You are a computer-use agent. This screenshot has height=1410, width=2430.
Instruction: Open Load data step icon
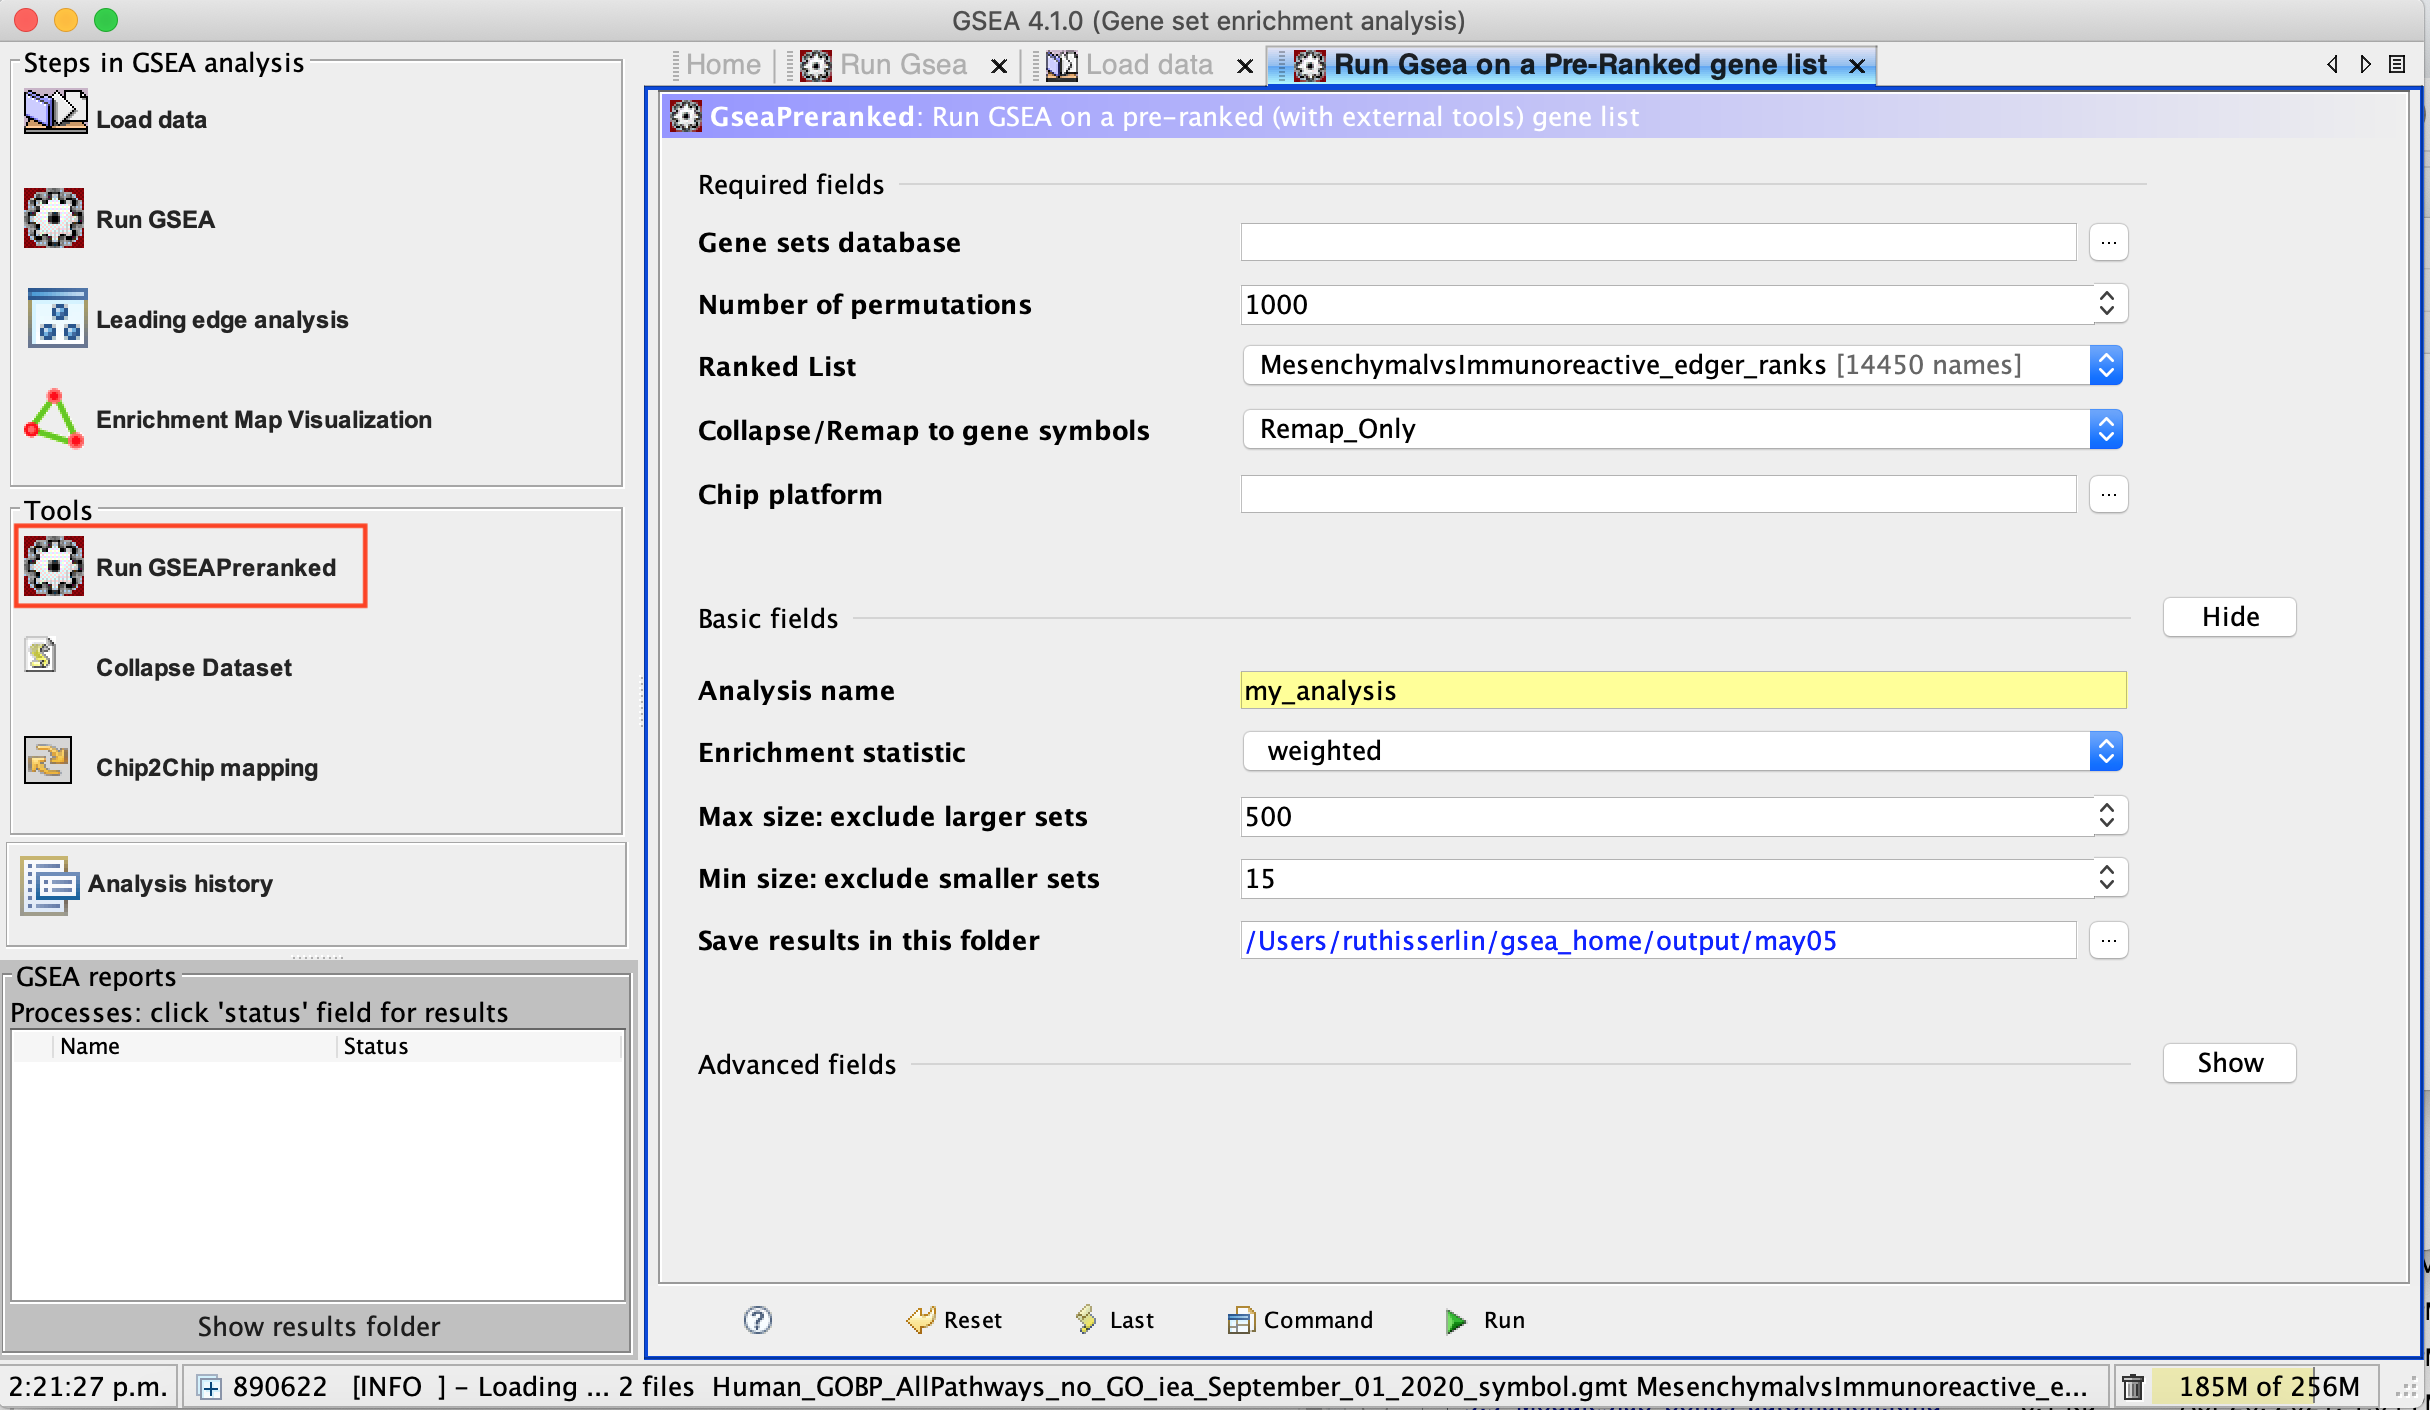[55, 112]
